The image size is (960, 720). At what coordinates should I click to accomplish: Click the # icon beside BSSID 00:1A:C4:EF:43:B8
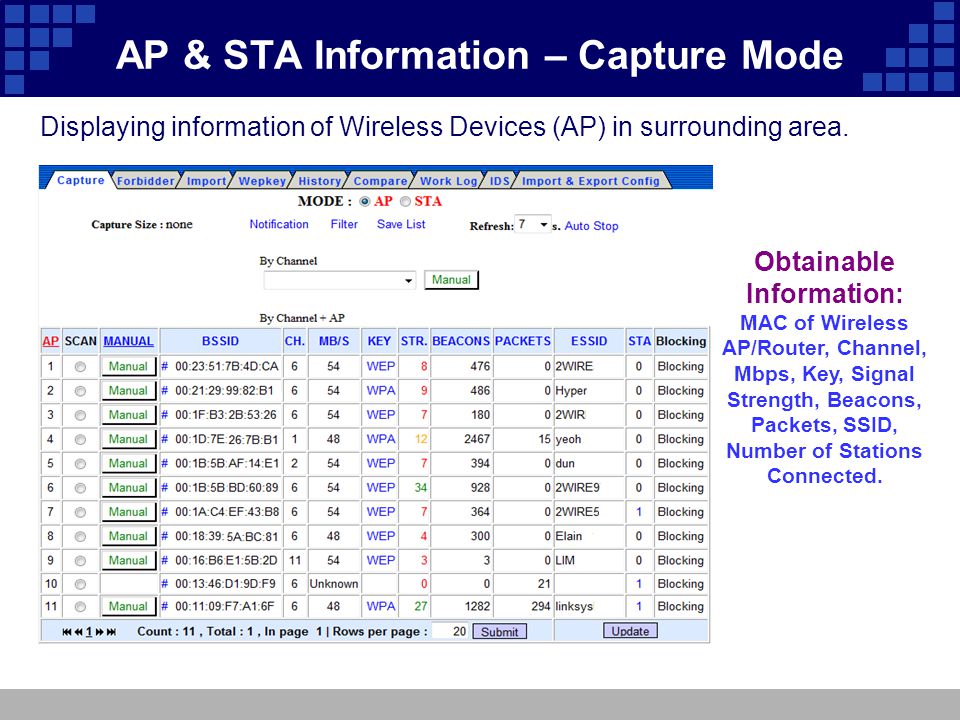click(164, 512)
